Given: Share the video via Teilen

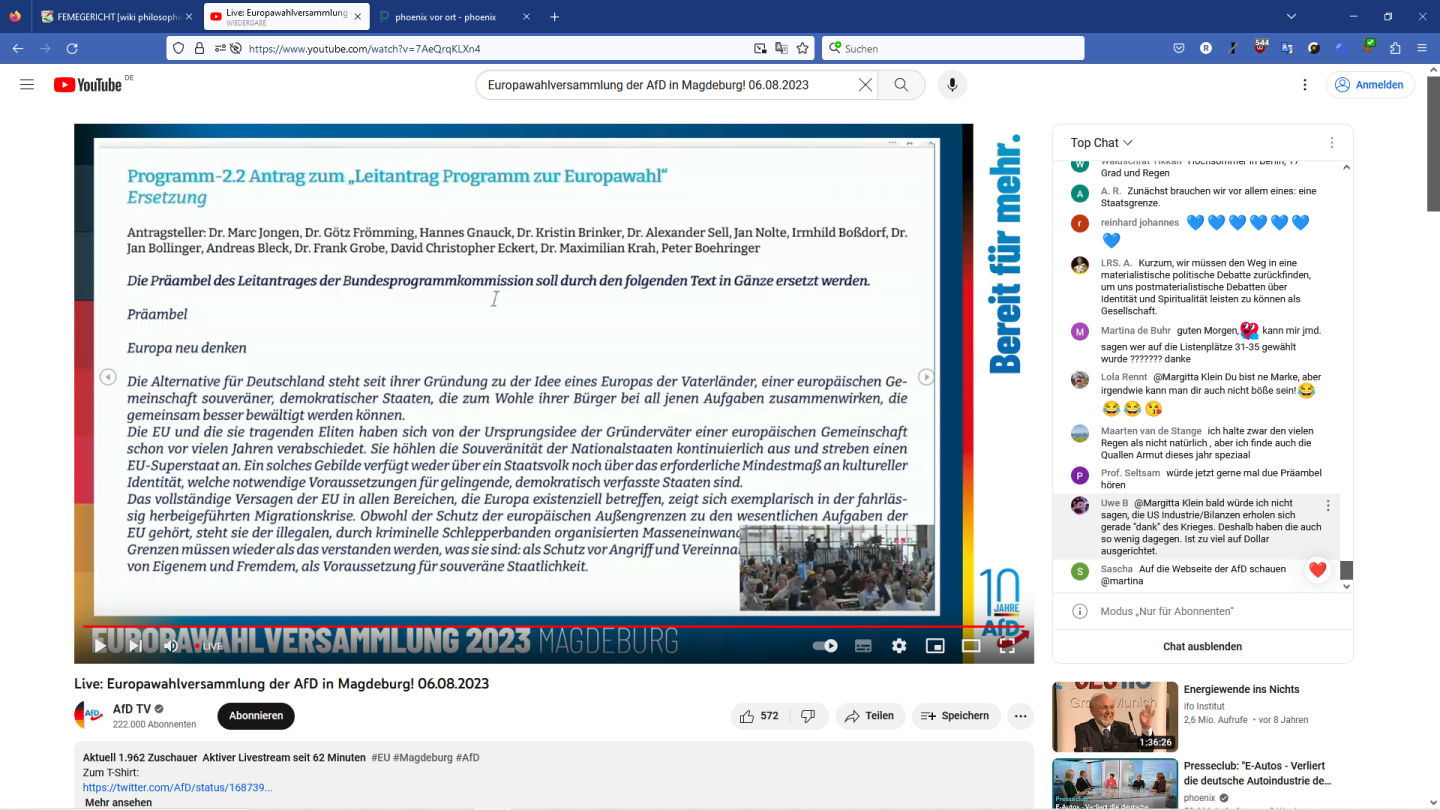Looking at the screenshot, I should point(870,716).
